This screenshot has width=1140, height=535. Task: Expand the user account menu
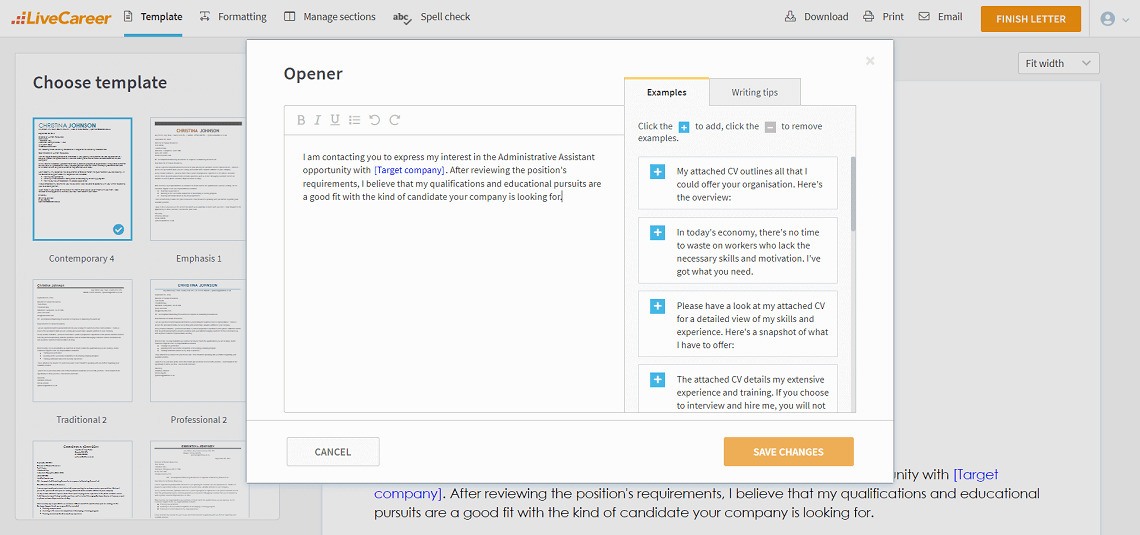pos(1113,18)
